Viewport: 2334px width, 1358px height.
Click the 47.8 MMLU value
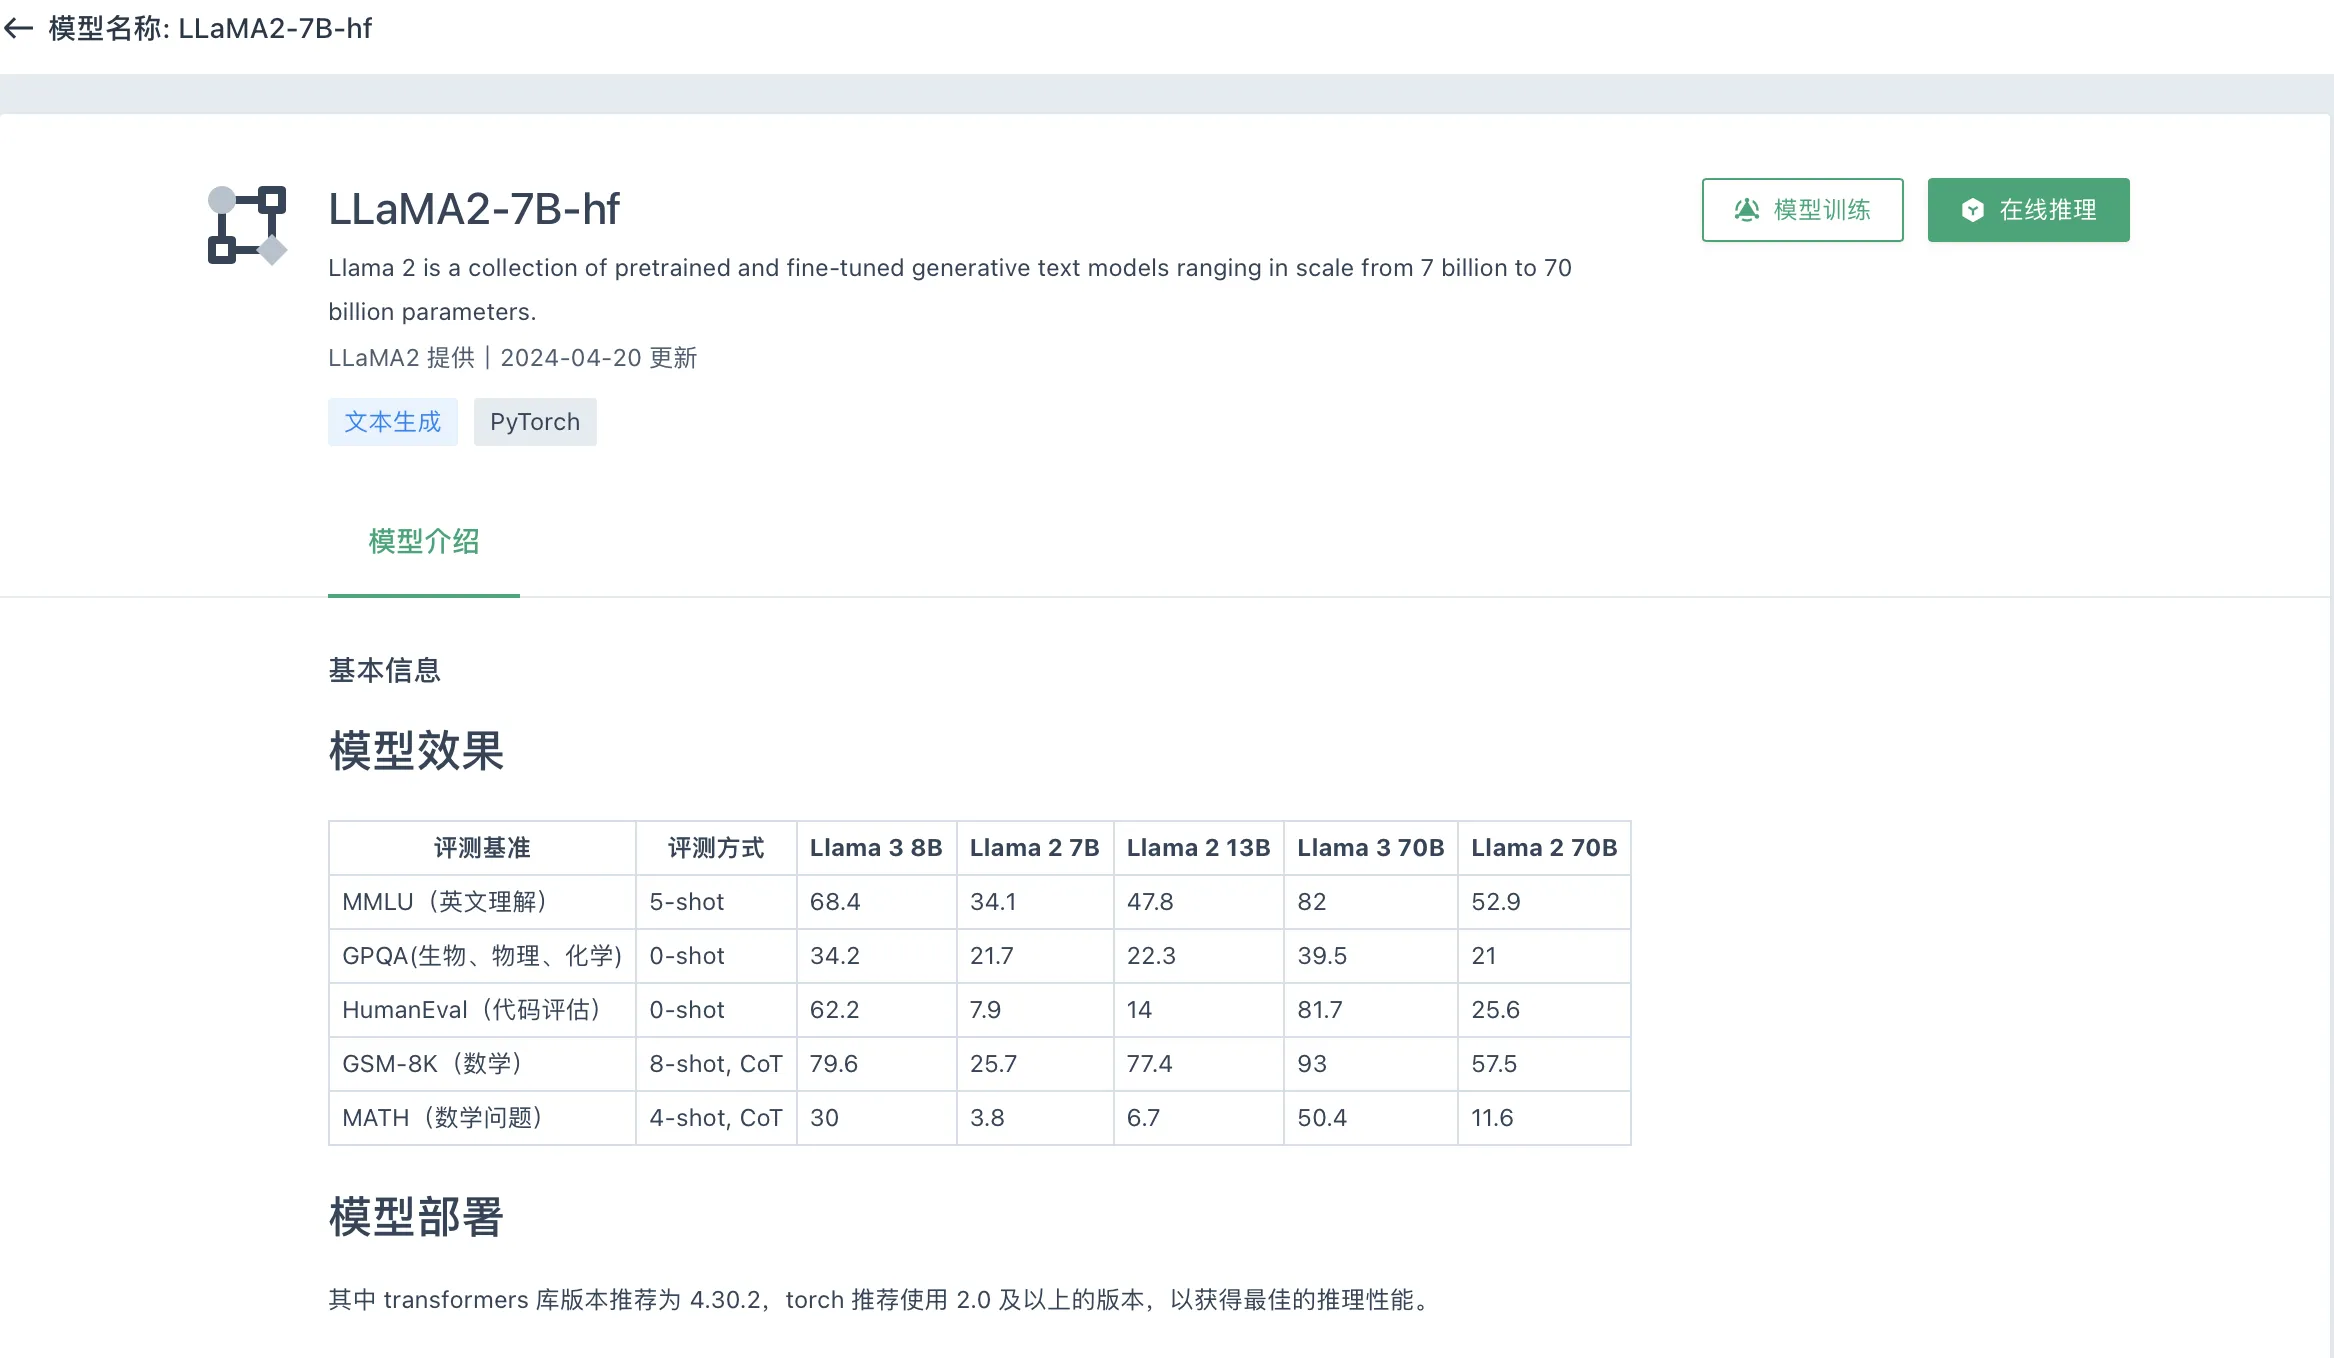tap(1150, 902)
